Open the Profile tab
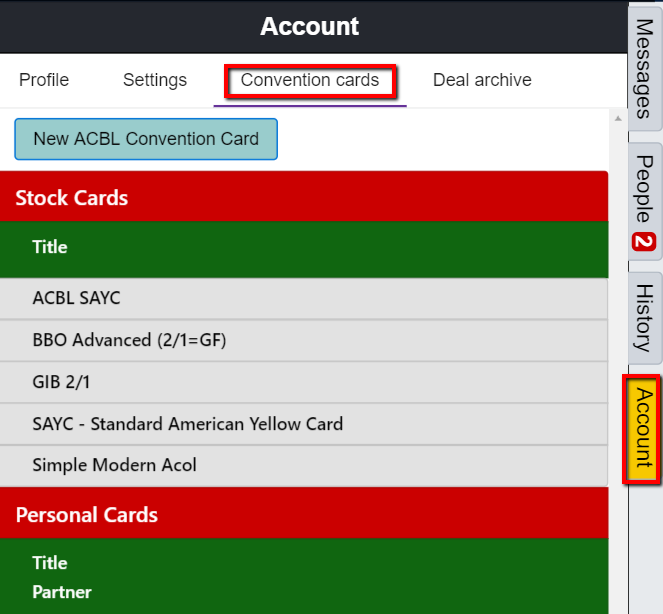Screen dimensions: 663x614 (44, 80)
